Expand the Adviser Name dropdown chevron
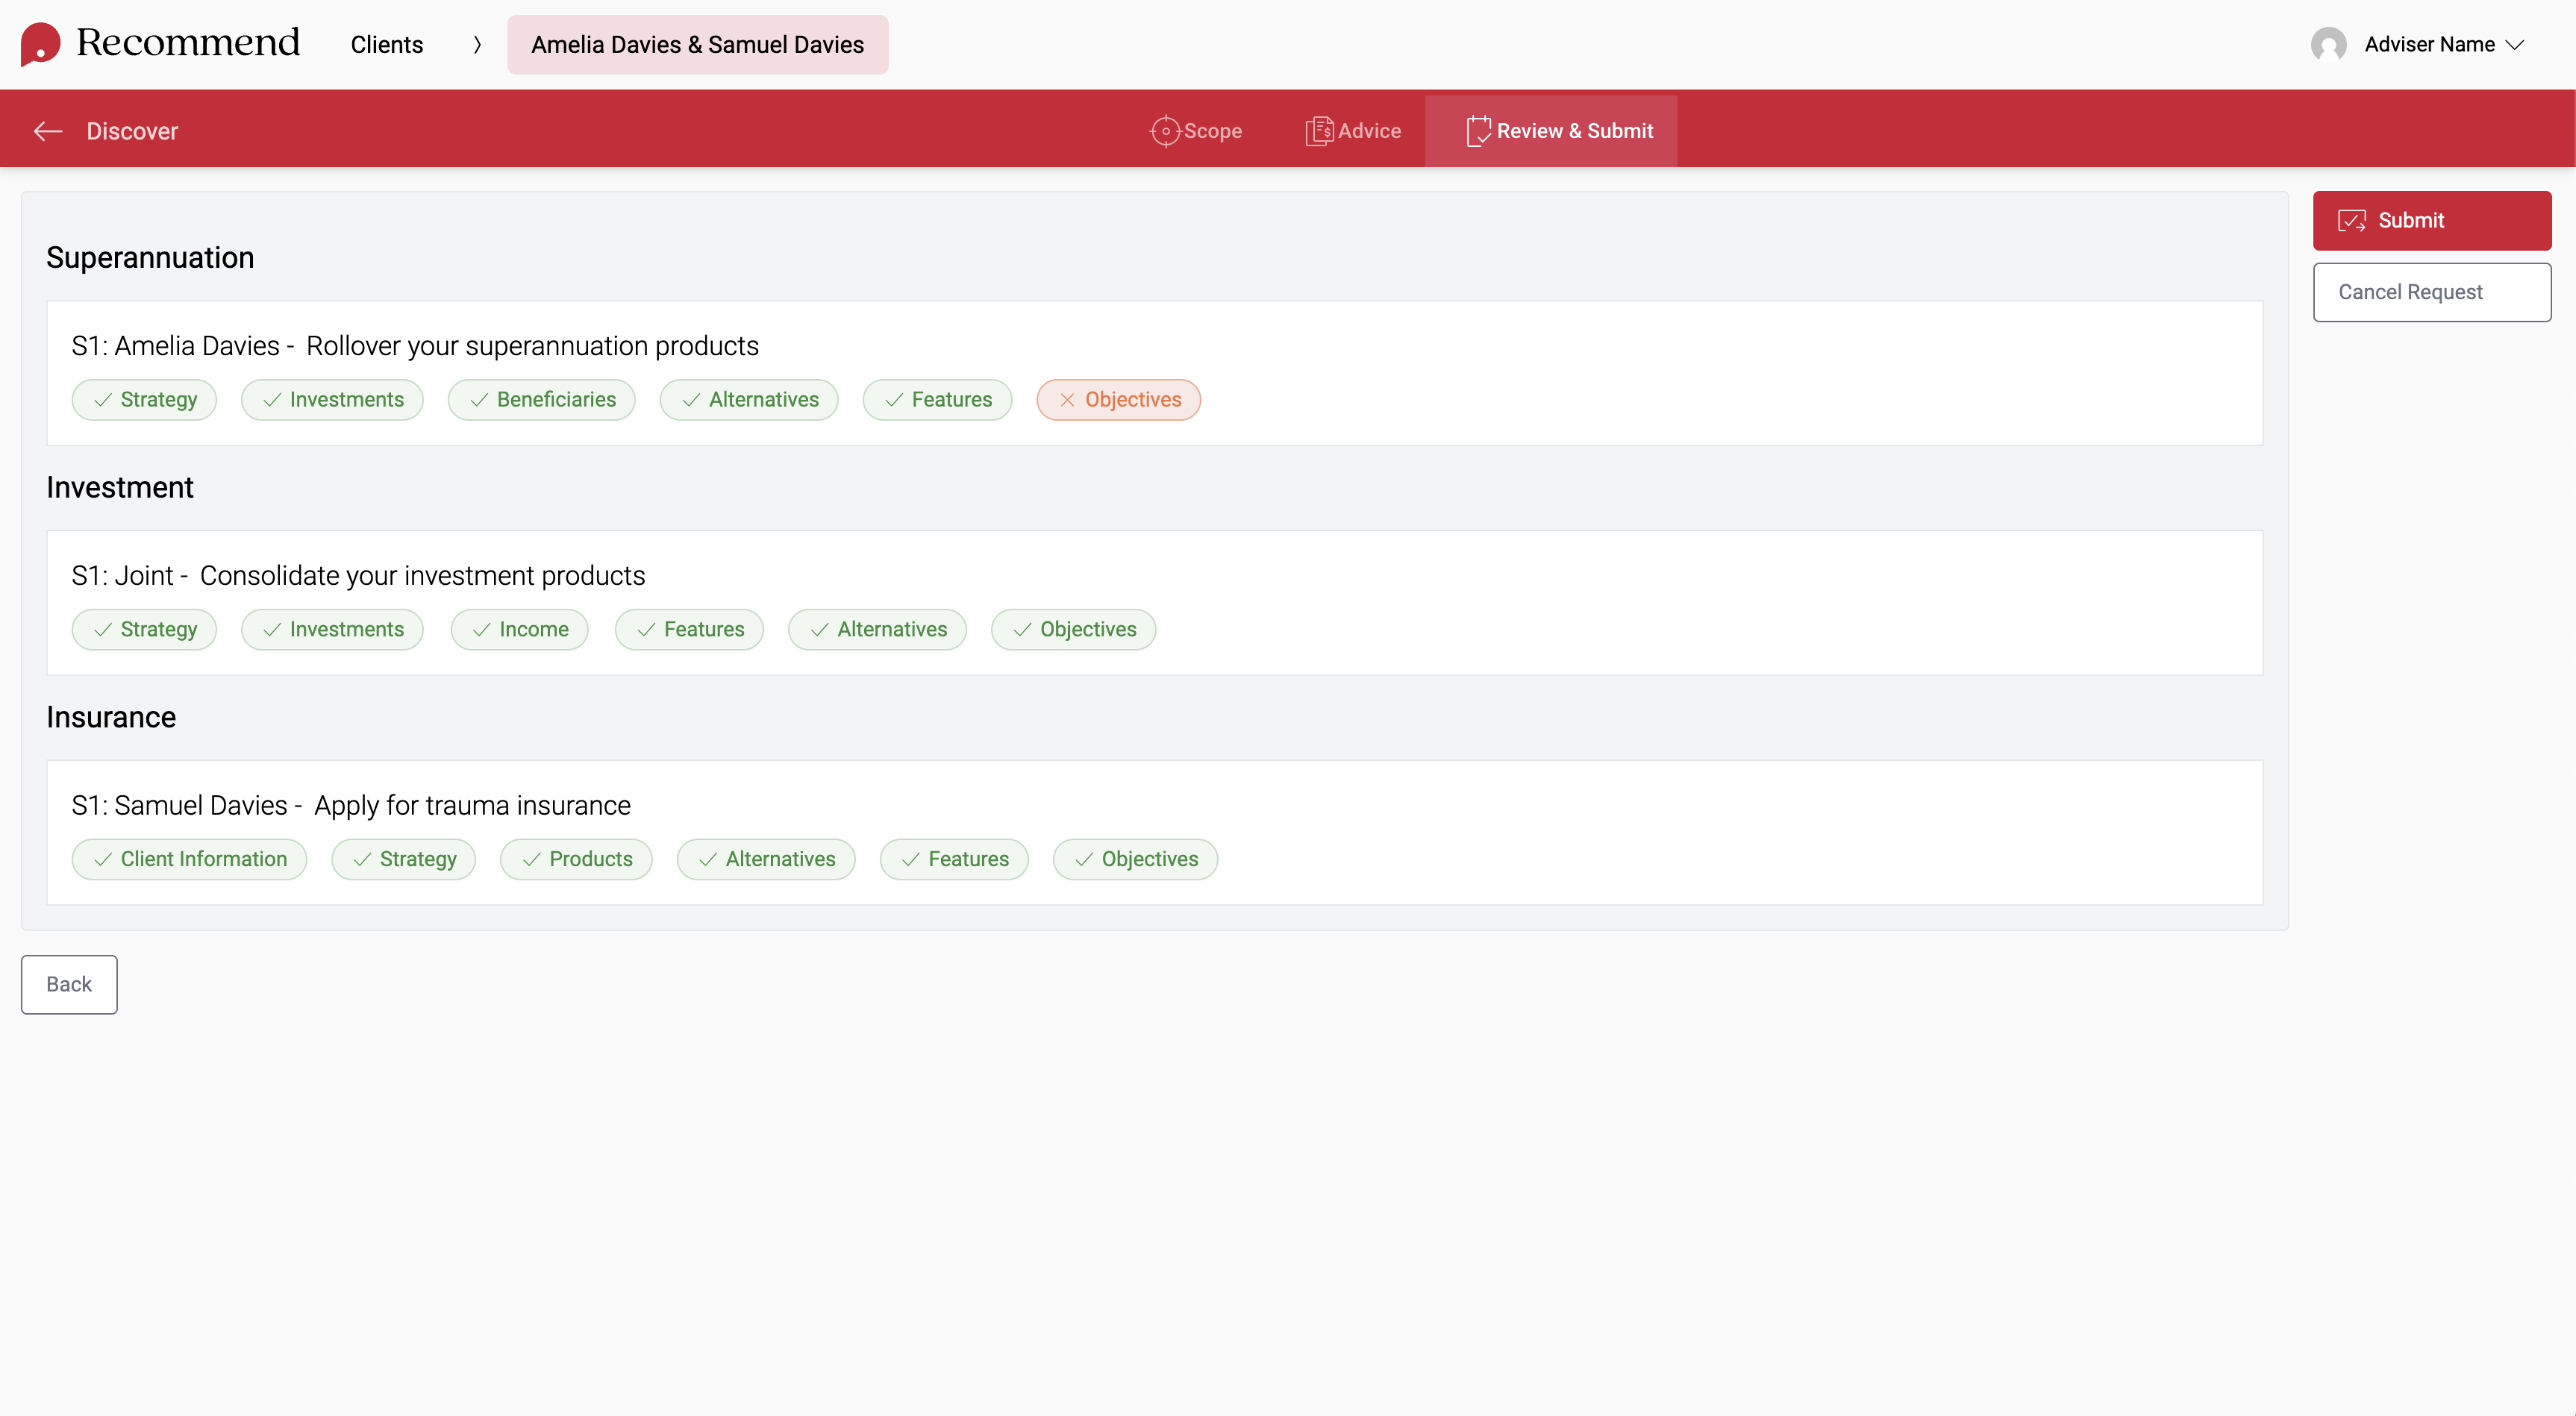 (x=2515, y=45)
